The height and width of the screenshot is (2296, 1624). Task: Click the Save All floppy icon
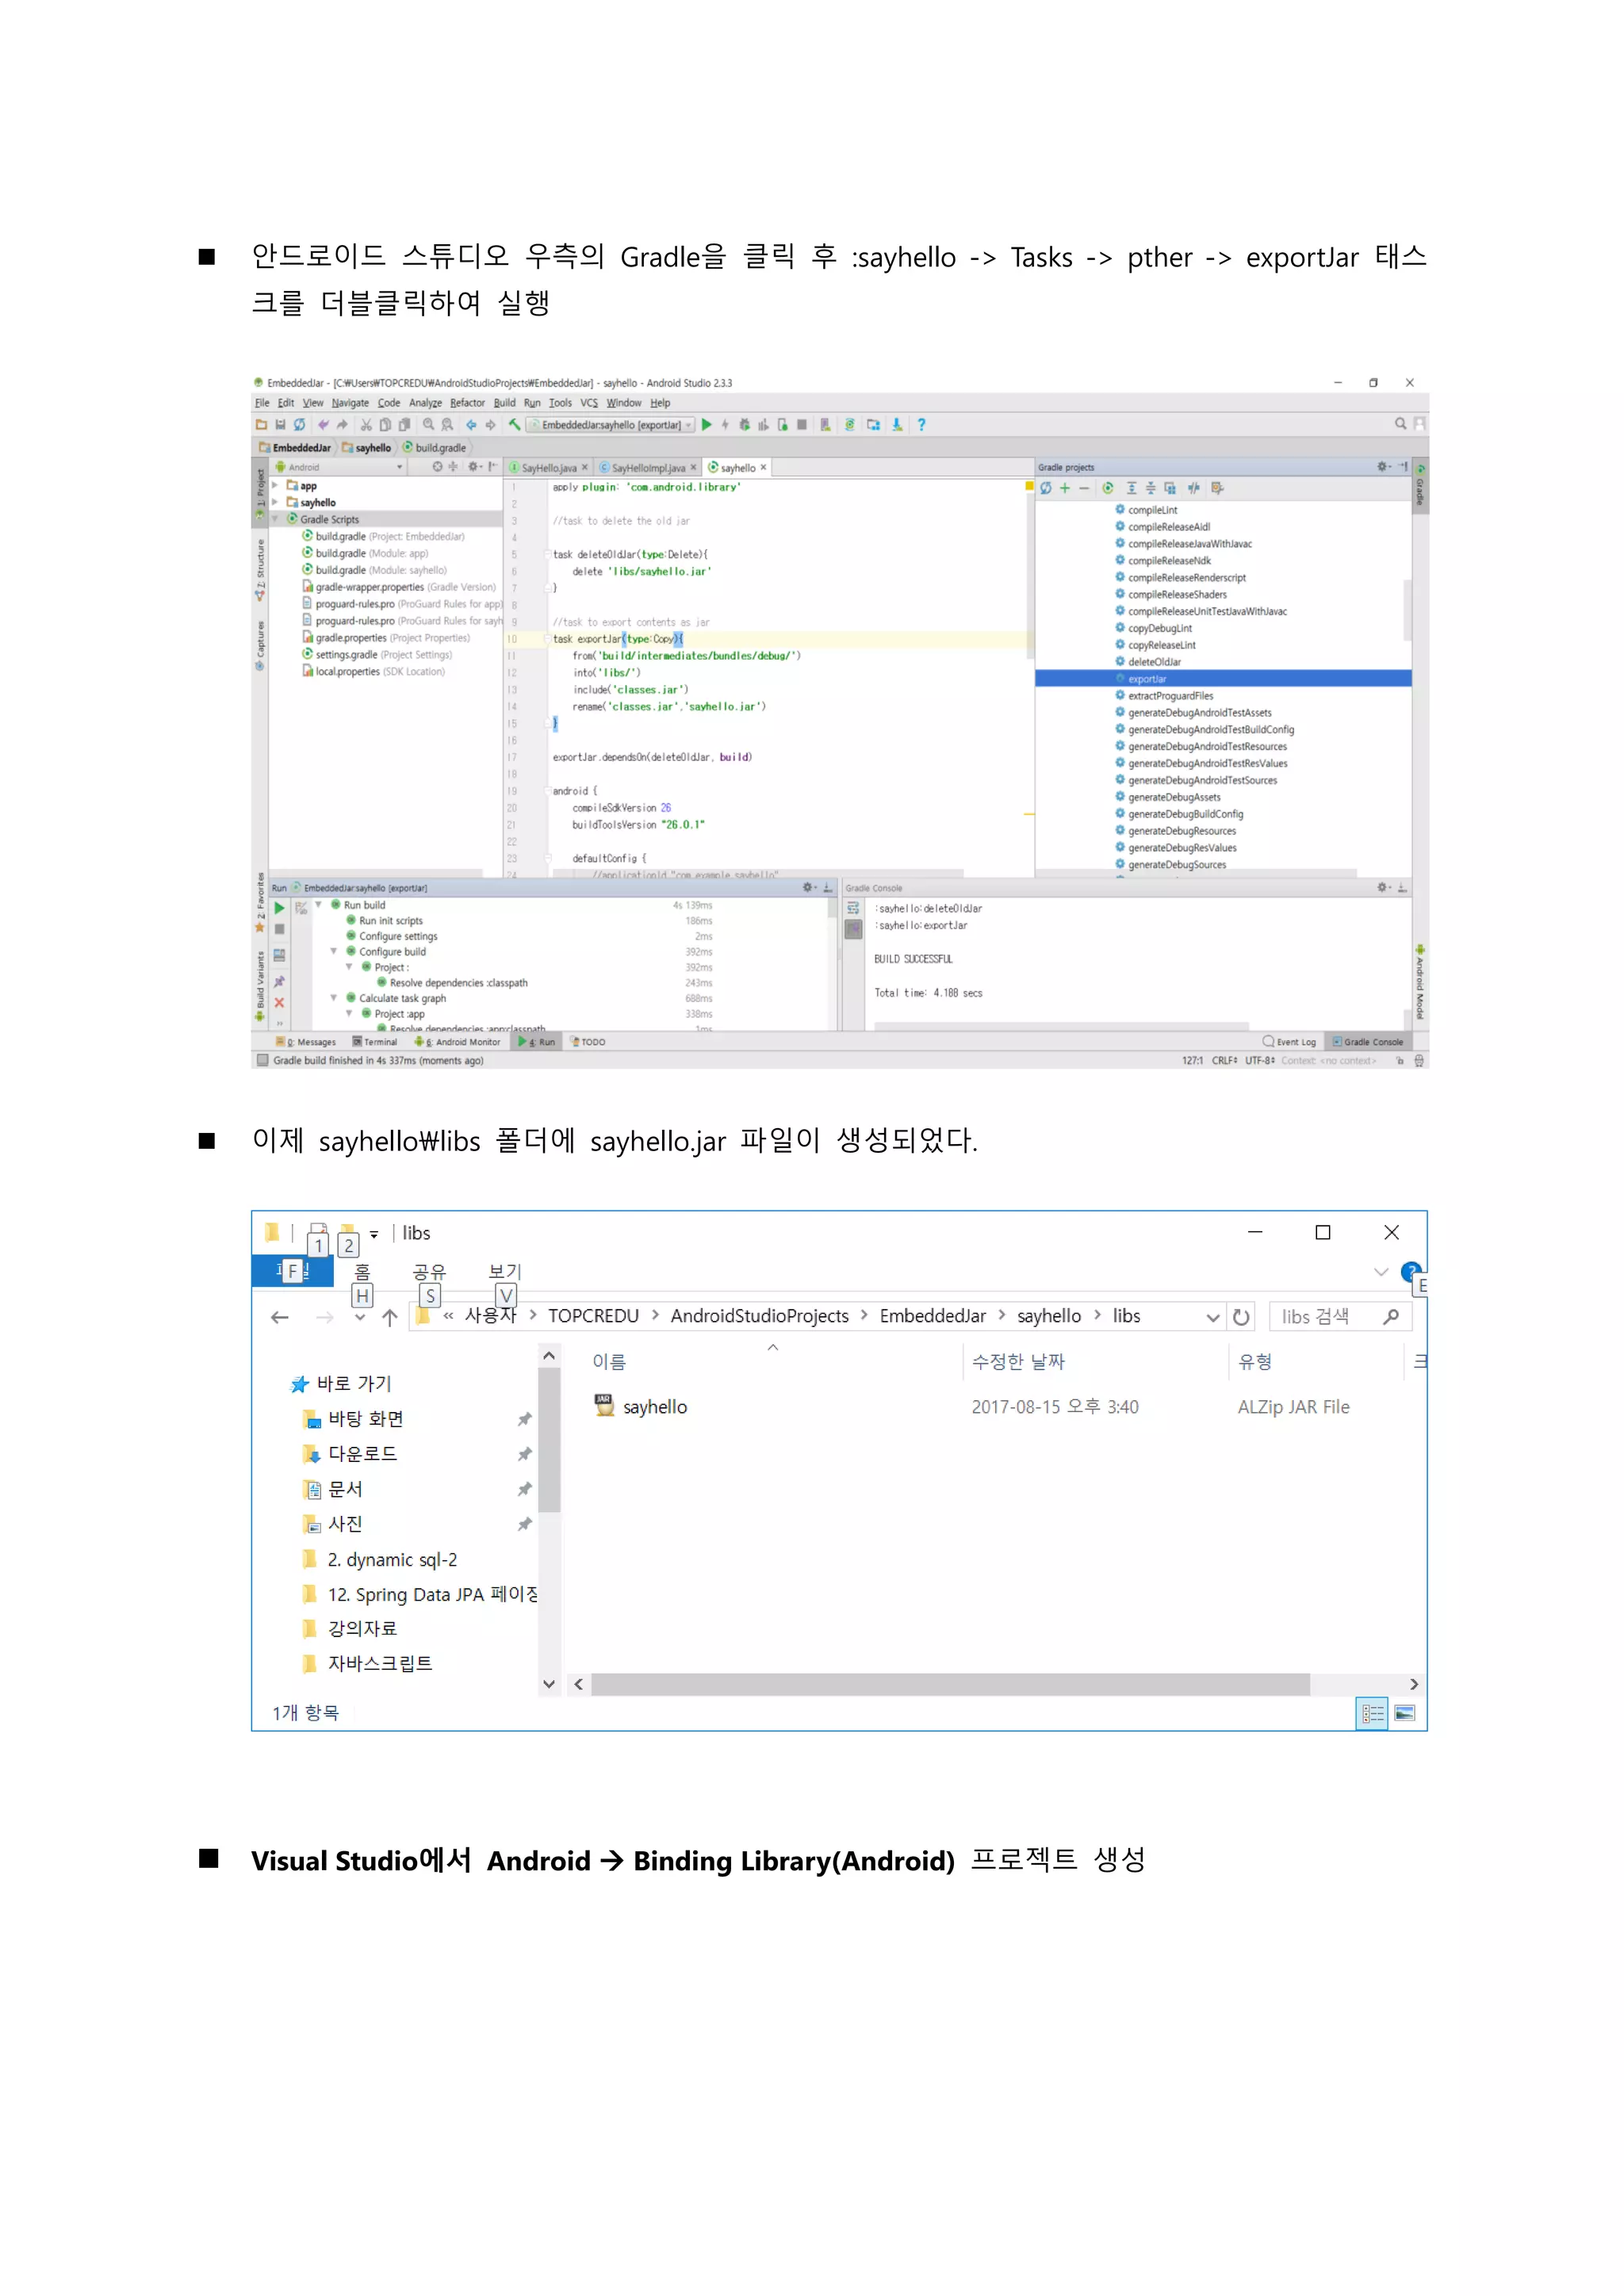pyautogui.click(x=281, y=425)
